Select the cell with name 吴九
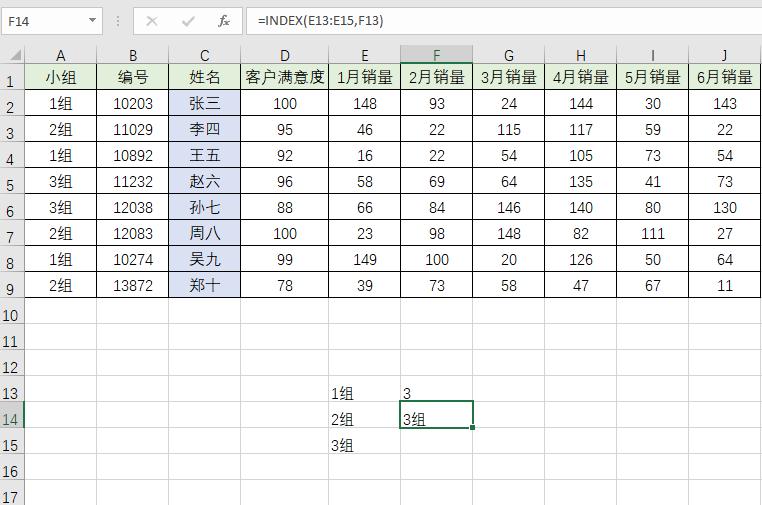Screen dimensions: 762x505 coord(205,259)
